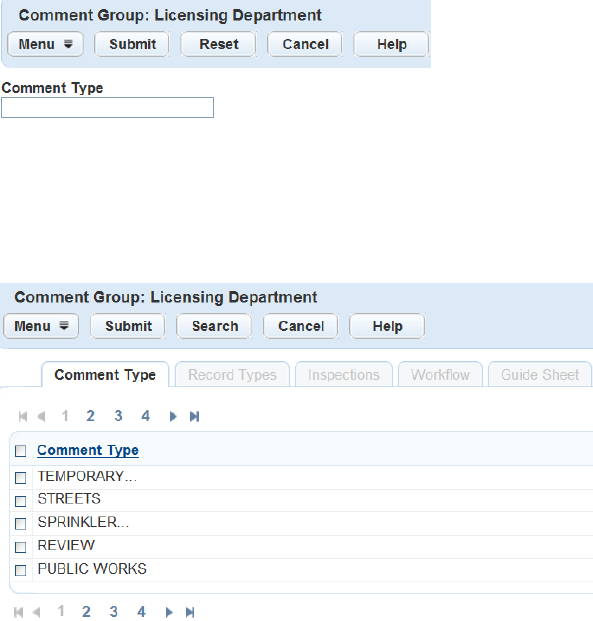Check the REVIEW row checkbox

pos(21,547)
